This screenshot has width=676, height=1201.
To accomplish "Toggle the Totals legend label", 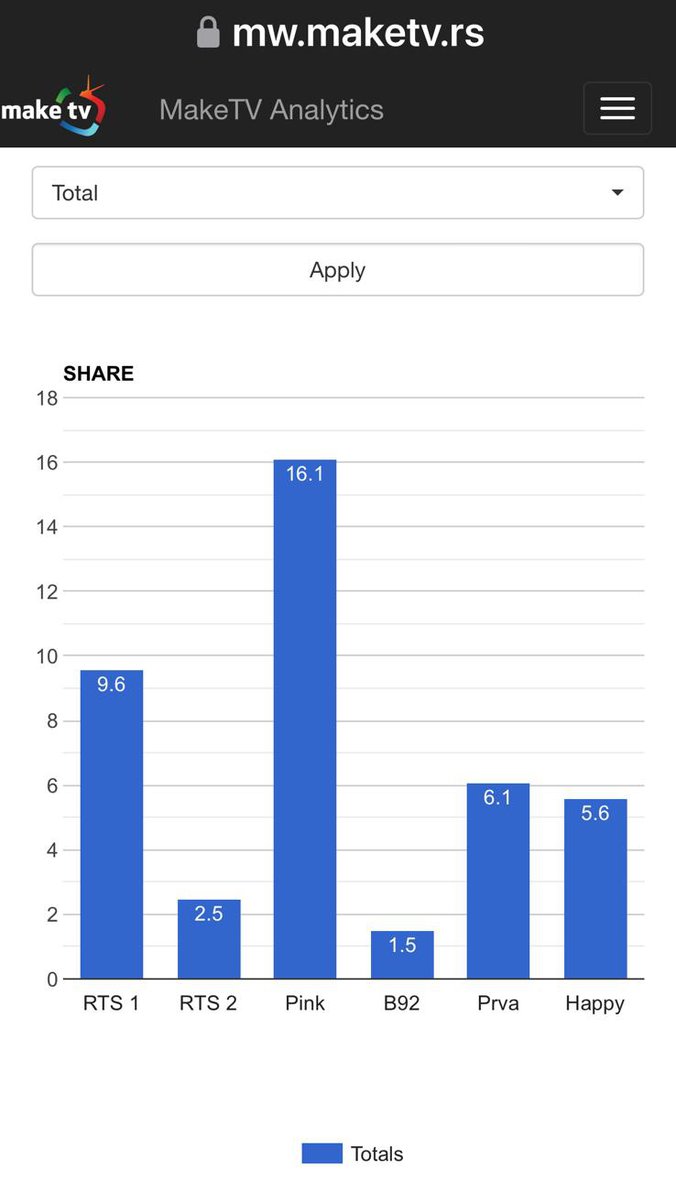I will point(377,1154).
